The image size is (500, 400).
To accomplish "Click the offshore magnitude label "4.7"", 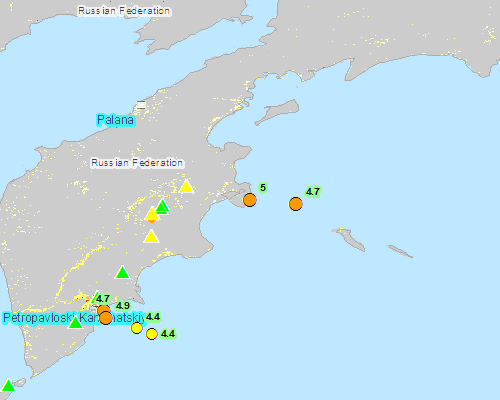I will (x=313, y=192).
